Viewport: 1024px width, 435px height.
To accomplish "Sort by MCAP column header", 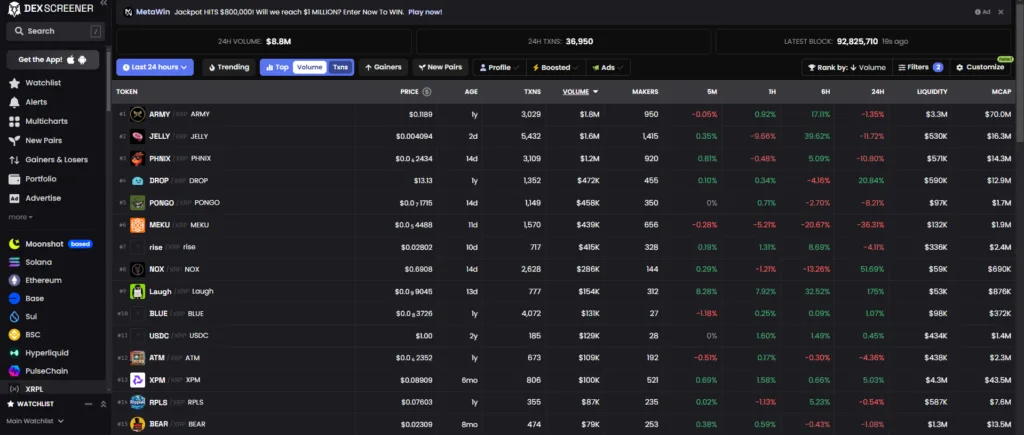I will [x=1001, y=92].
